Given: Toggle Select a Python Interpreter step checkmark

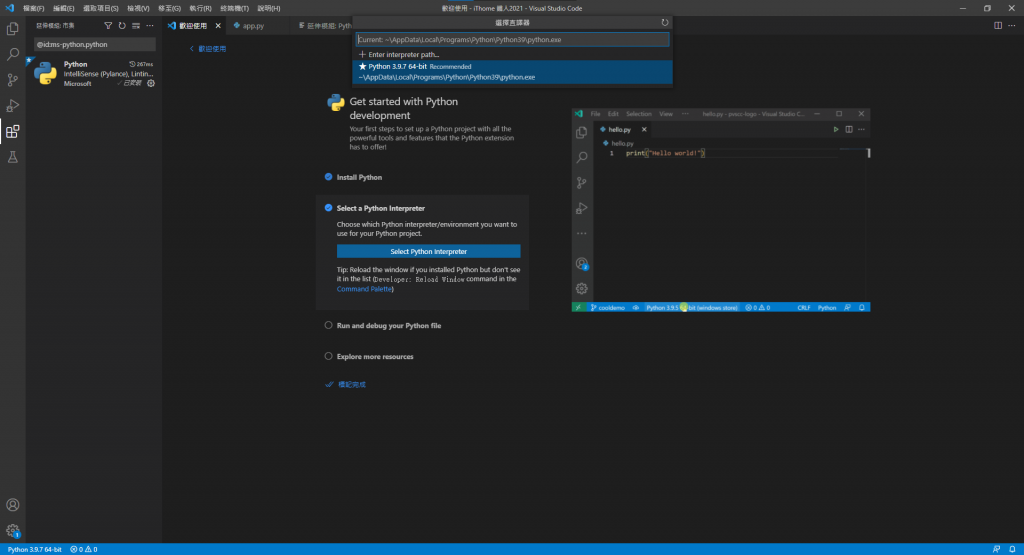Looking at the screenshot, I should pyautogui.click(x=328, y=208).
